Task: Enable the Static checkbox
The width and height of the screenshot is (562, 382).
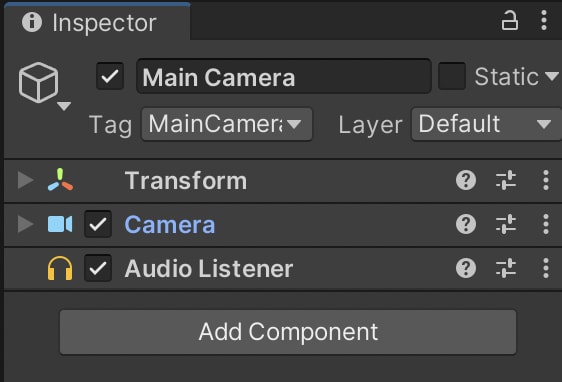Action: (452, 76)
